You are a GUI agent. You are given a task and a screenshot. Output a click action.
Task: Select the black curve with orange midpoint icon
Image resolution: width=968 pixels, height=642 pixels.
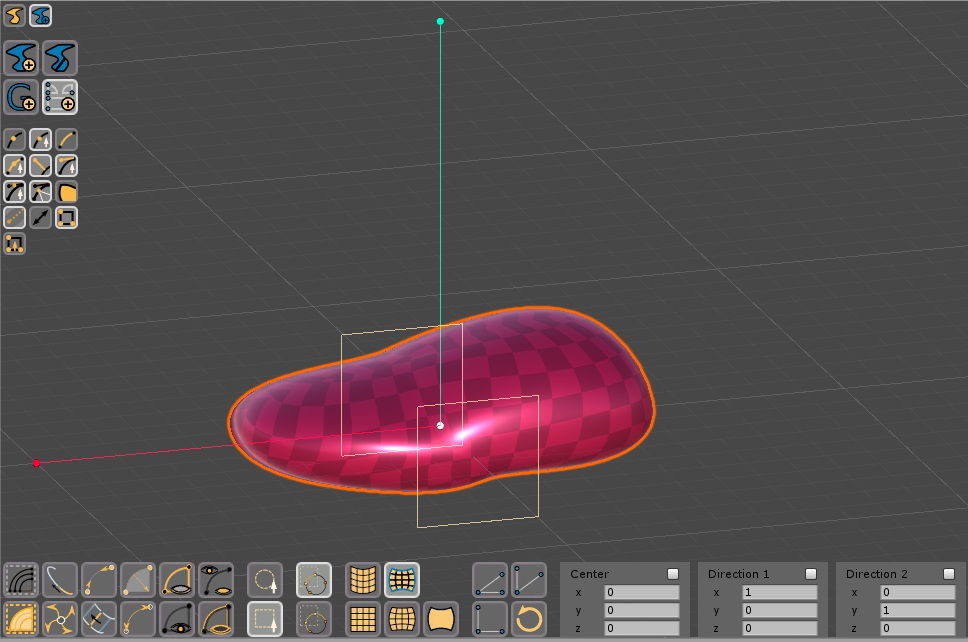[x=15, y=140]
